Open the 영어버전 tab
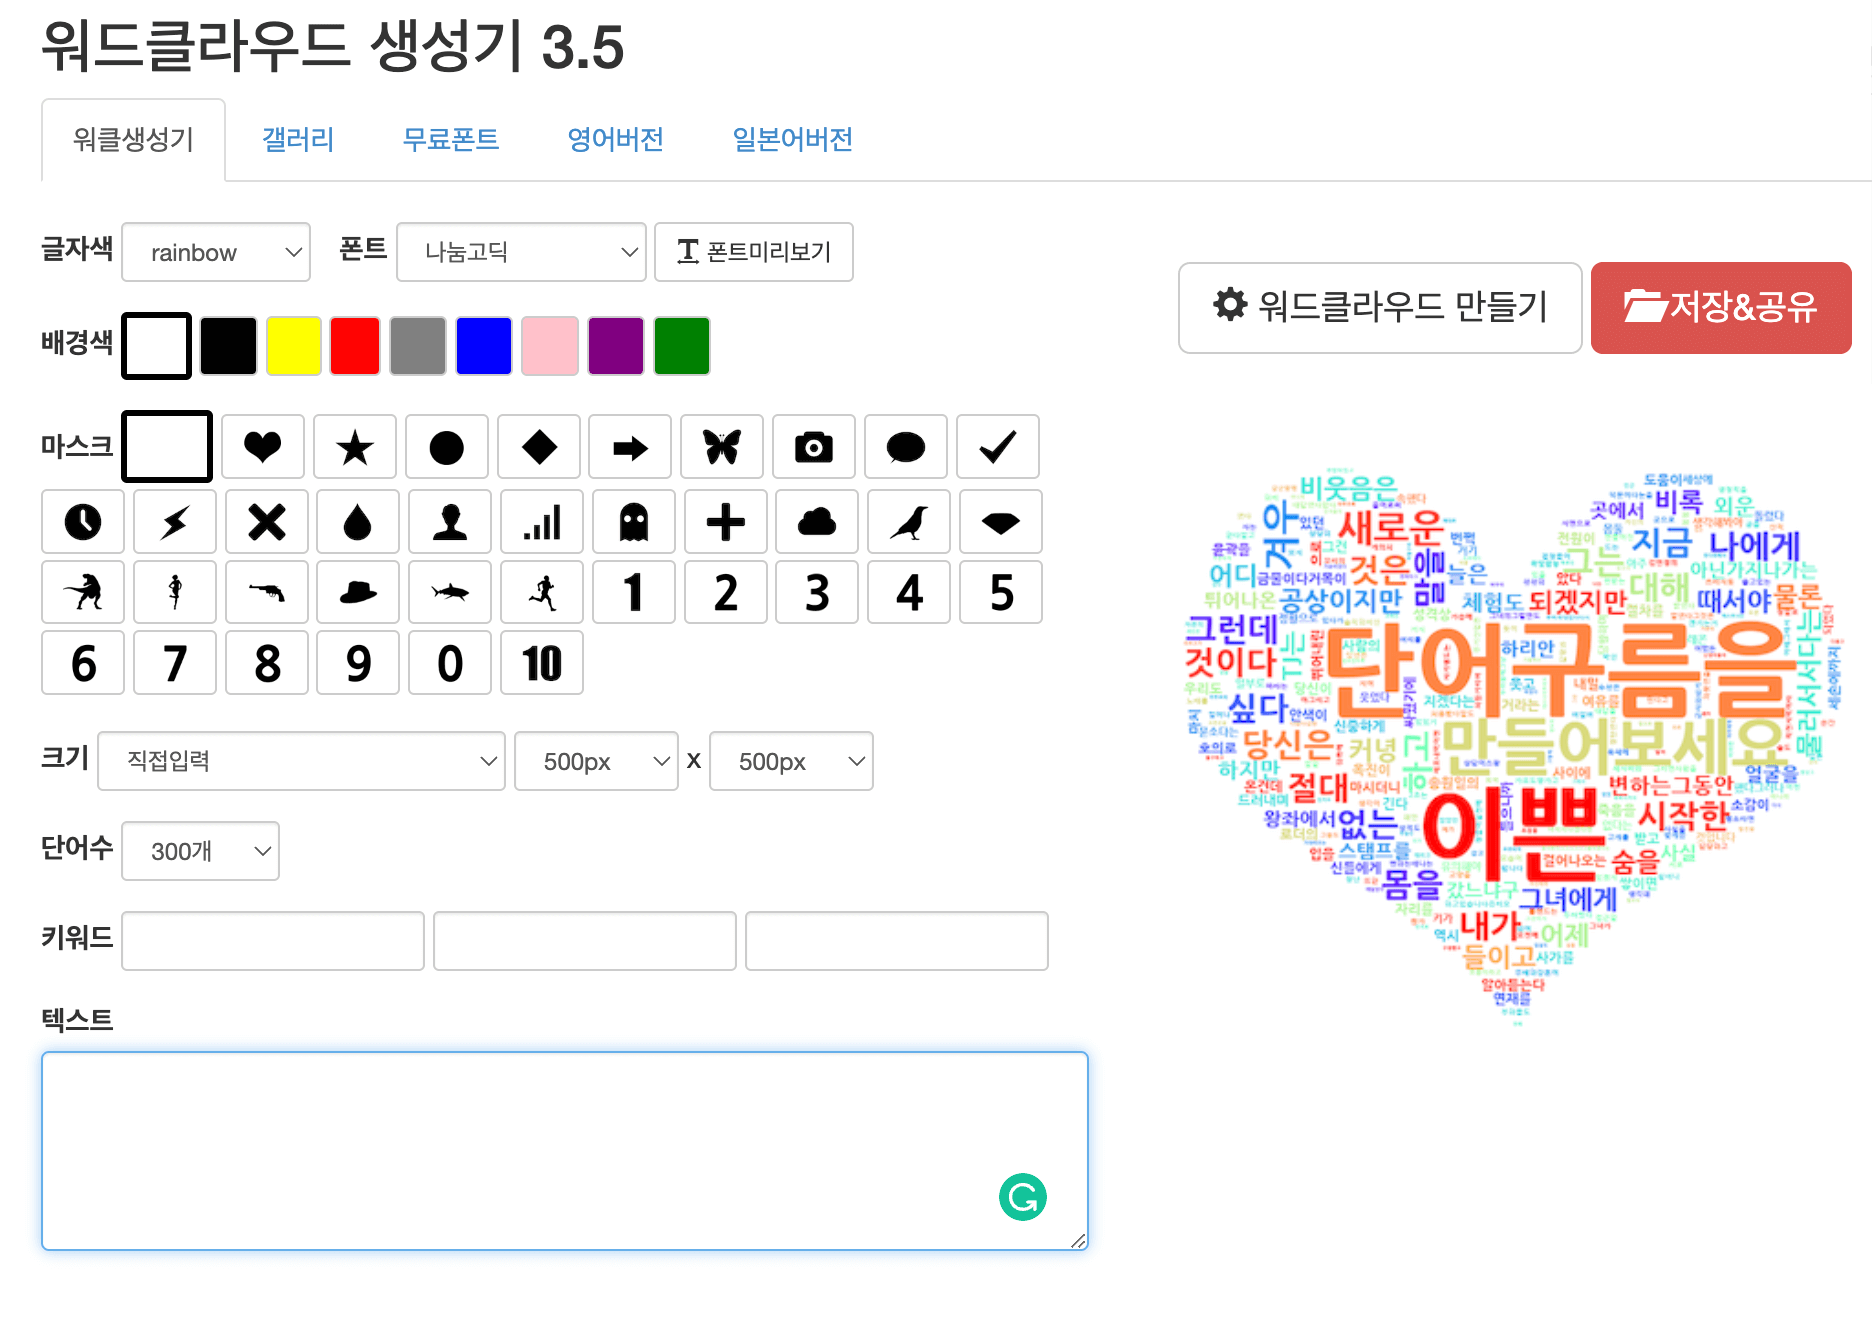 [615, 139]
